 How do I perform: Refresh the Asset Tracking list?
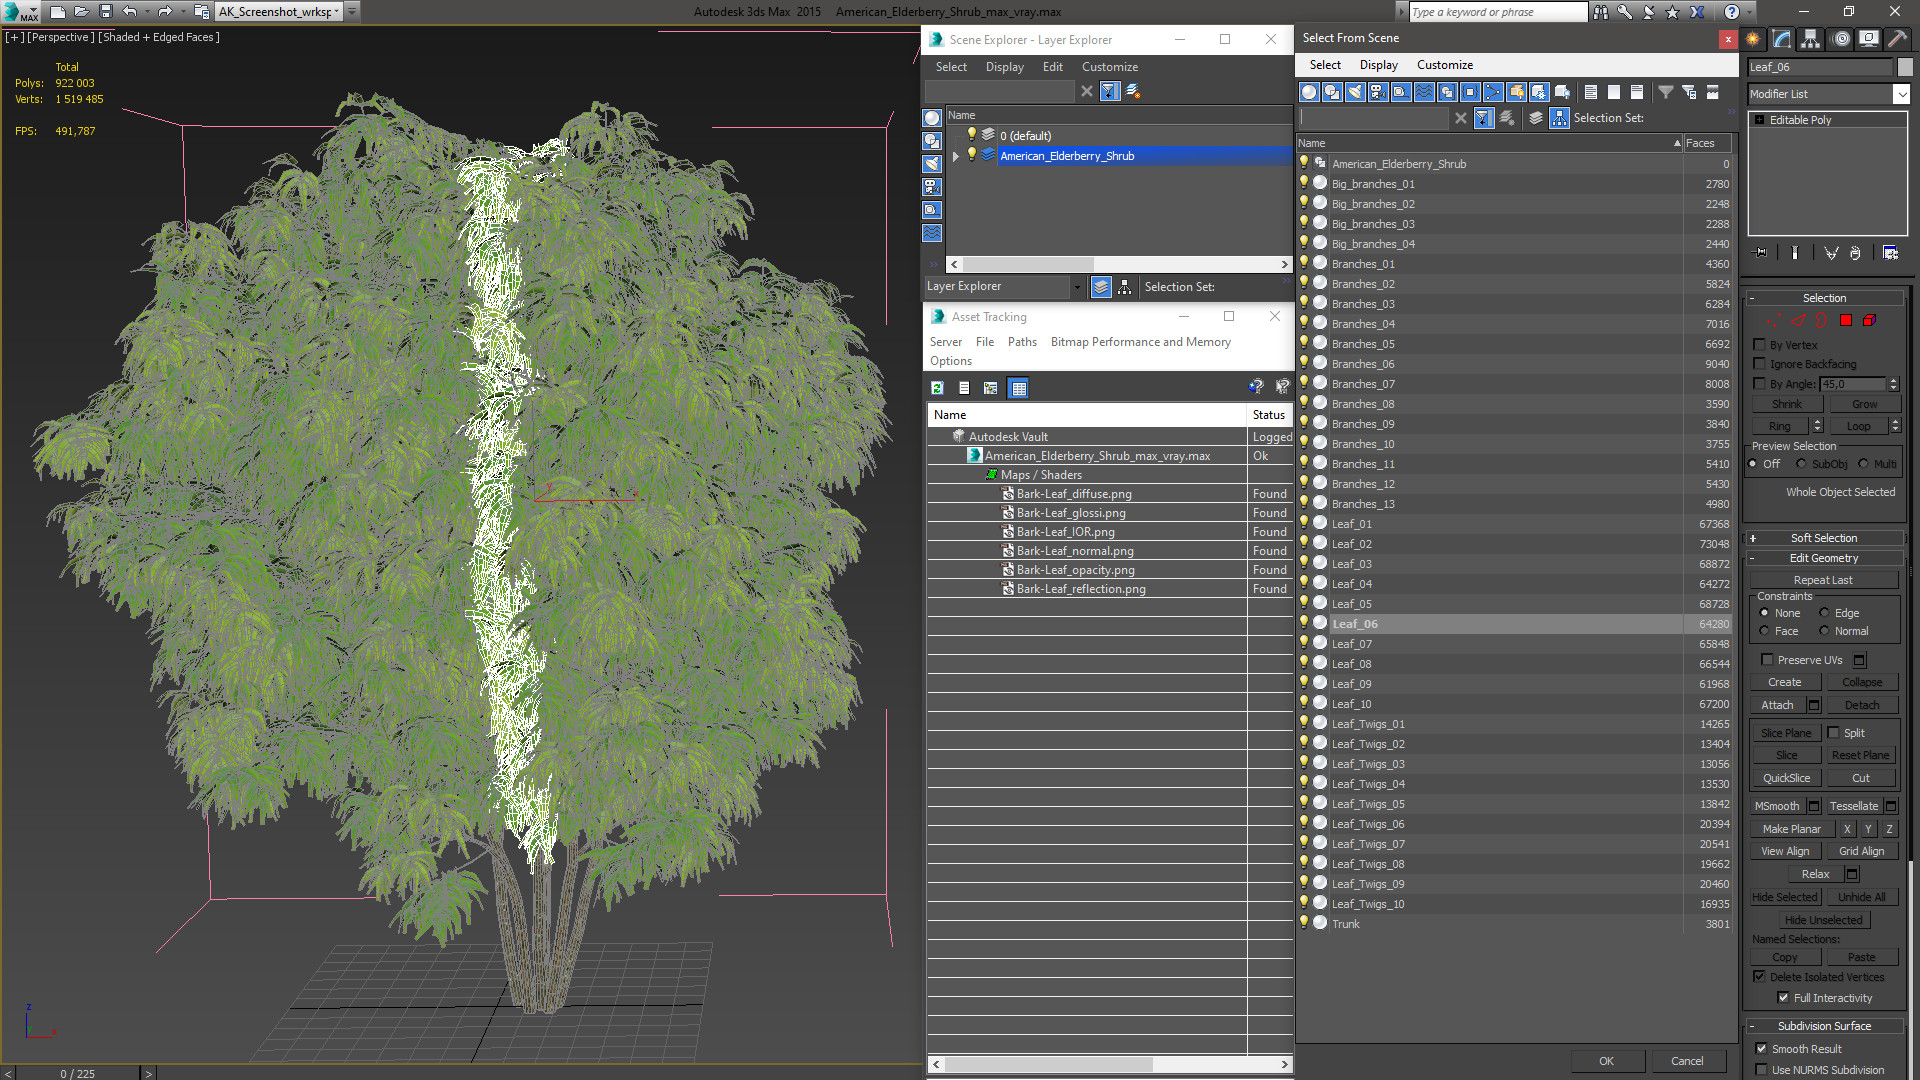click(x=937, y=388)
